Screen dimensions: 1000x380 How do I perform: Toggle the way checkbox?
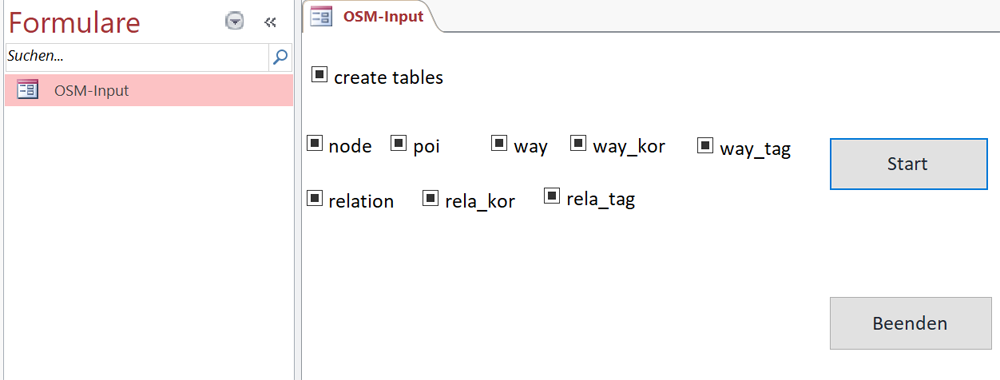coord(499,143)
